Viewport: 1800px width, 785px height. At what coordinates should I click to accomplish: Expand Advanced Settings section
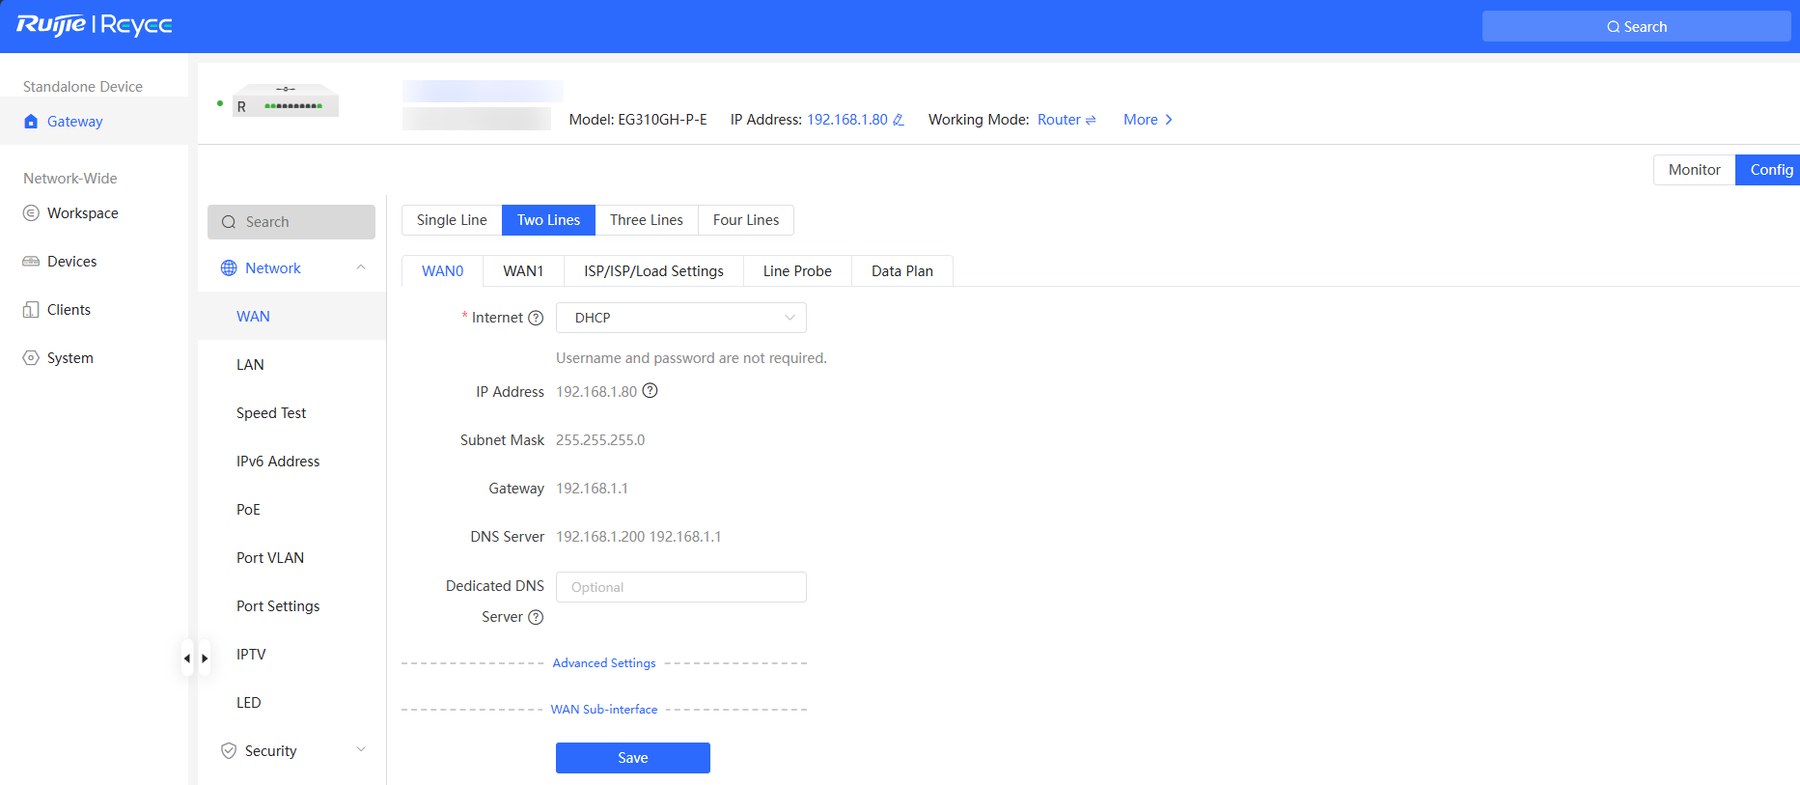pyautogui.click(x=604, y=663)
